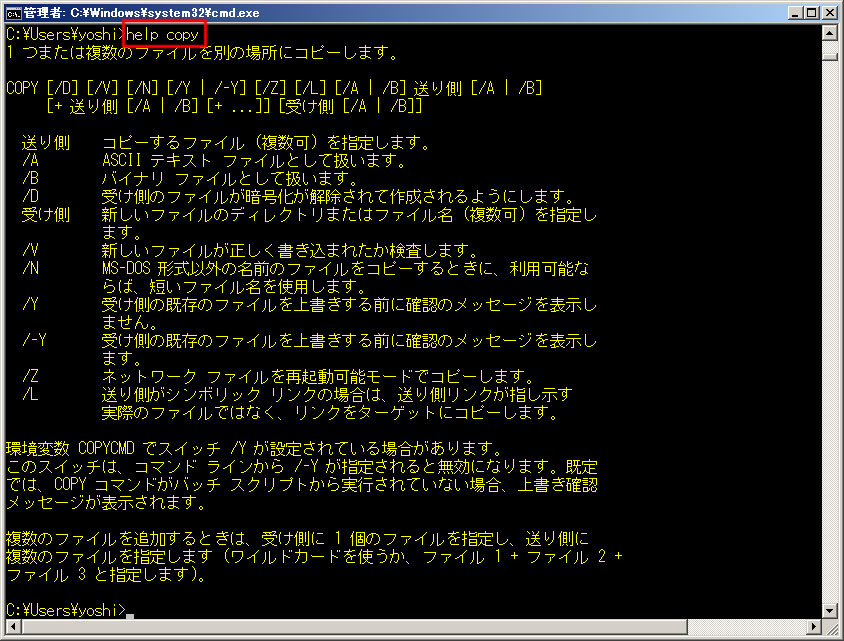The height and width of the screenshot is (641, 844).
Task: Click the '受け側' destination description row
Action: tap(310, 223)
